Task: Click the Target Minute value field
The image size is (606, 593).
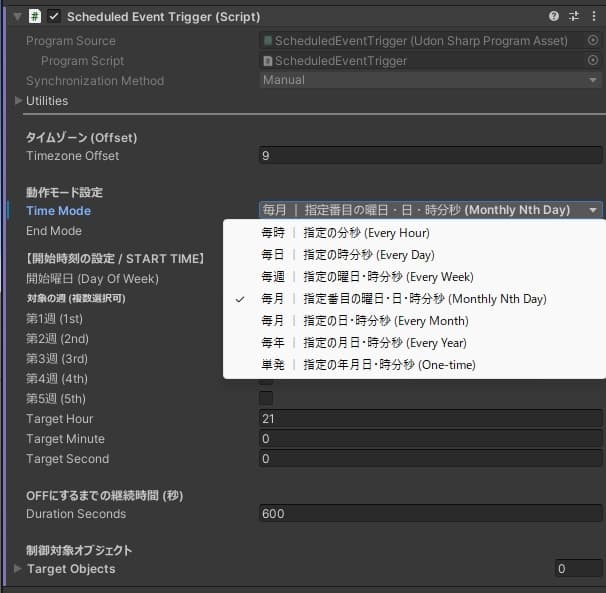Action: [431, 439]
